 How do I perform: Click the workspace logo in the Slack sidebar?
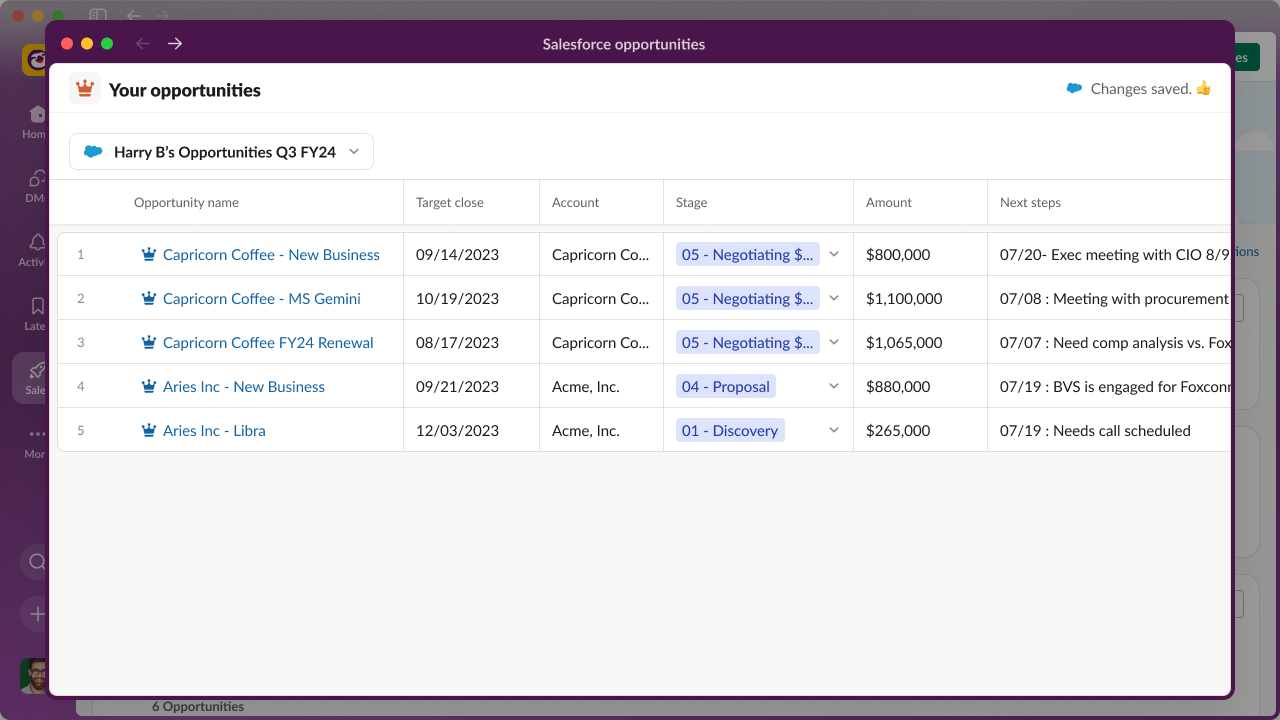point(34,60)
